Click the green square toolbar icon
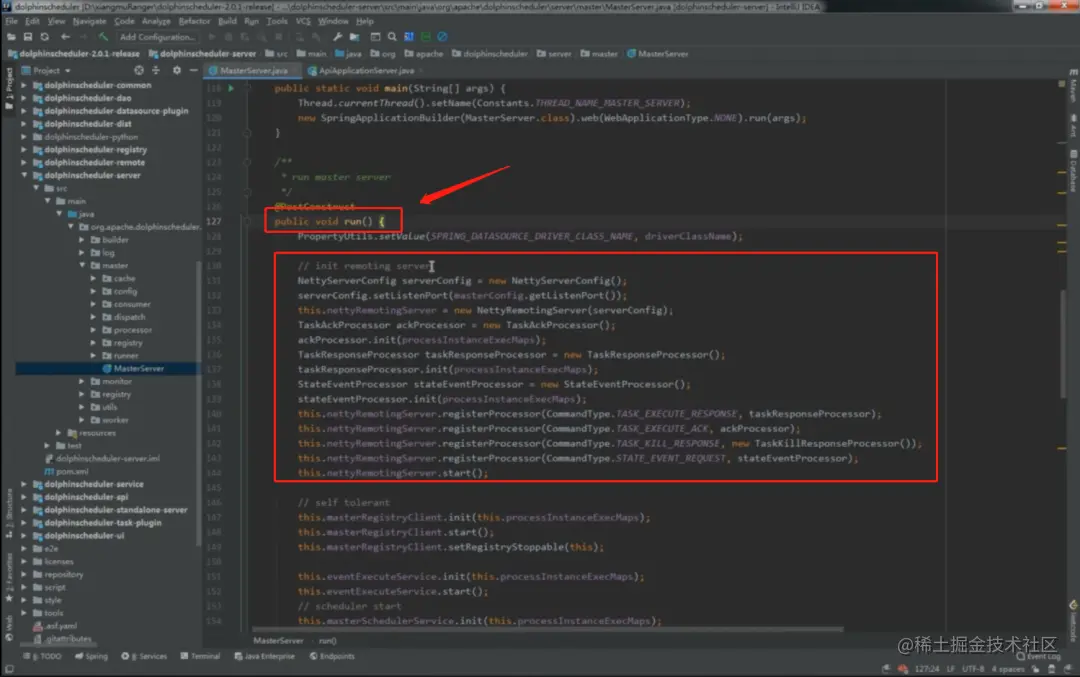This screenshot has height=677, width=1080. click(426, 37)
